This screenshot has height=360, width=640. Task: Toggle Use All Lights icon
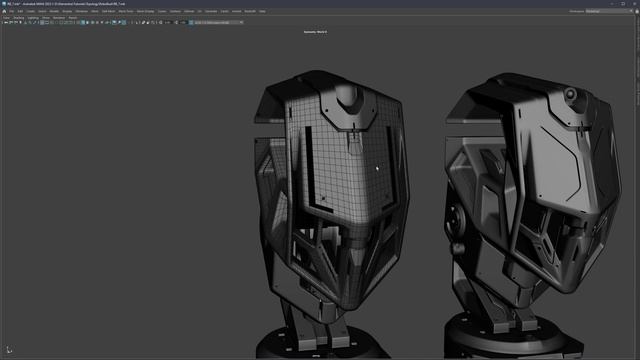click(x=102, y=22)
